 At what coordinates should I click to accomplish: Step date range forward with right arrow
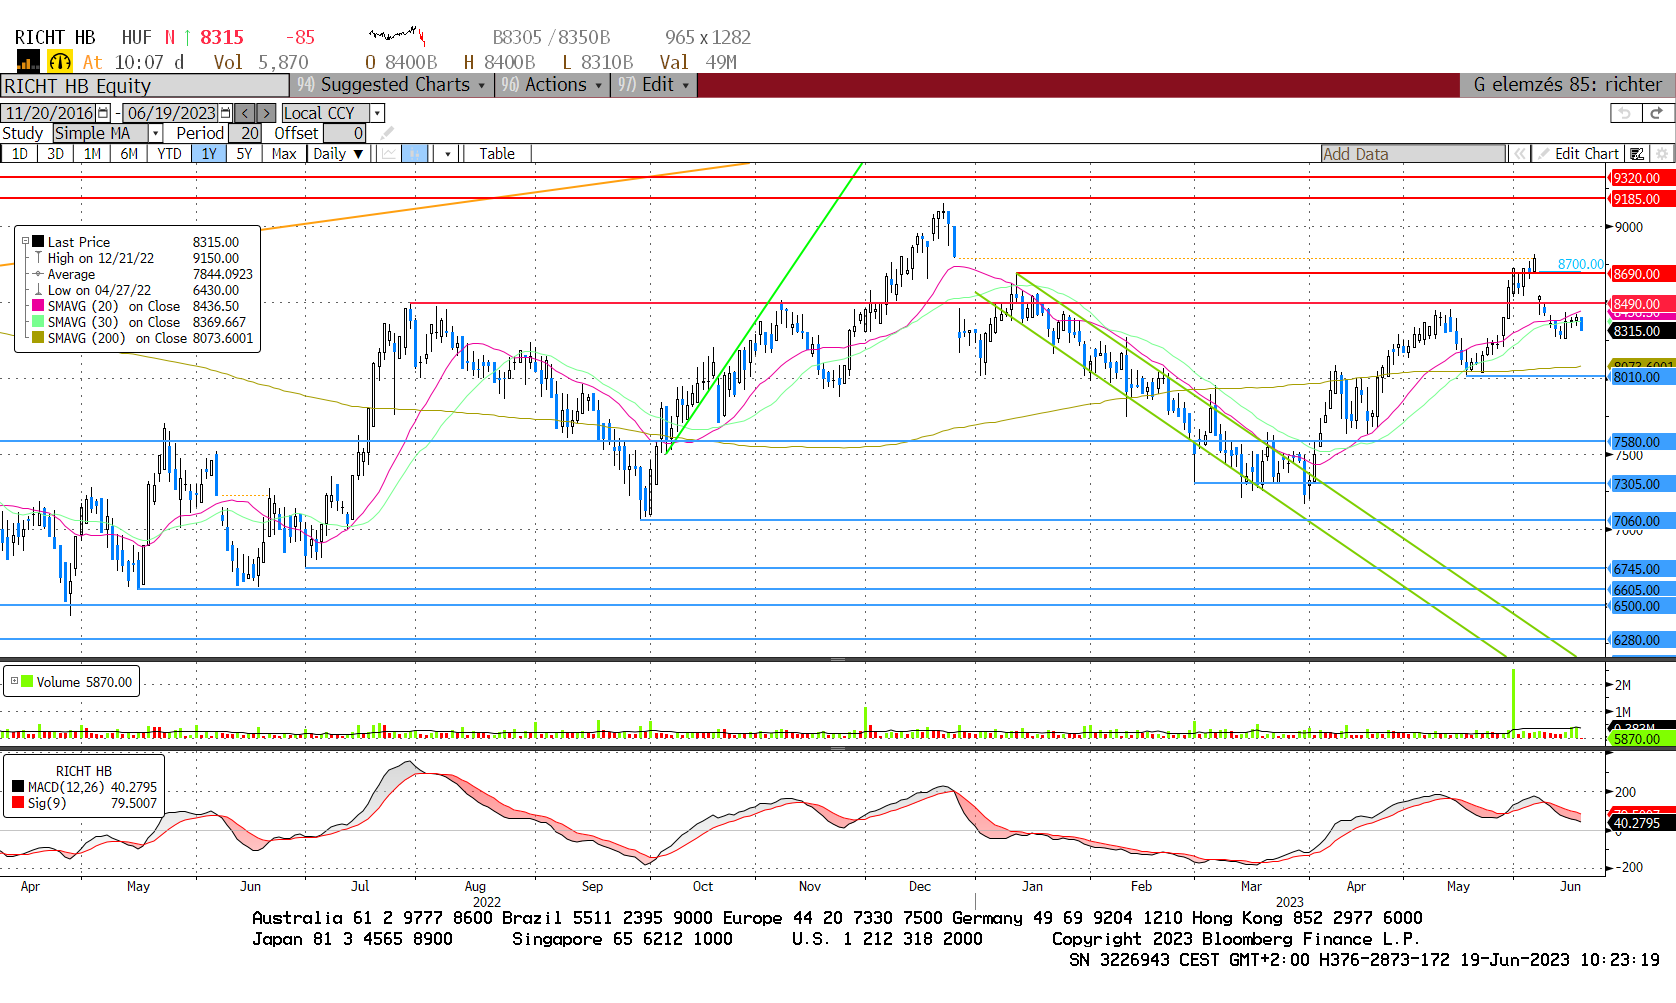point(266,113)
